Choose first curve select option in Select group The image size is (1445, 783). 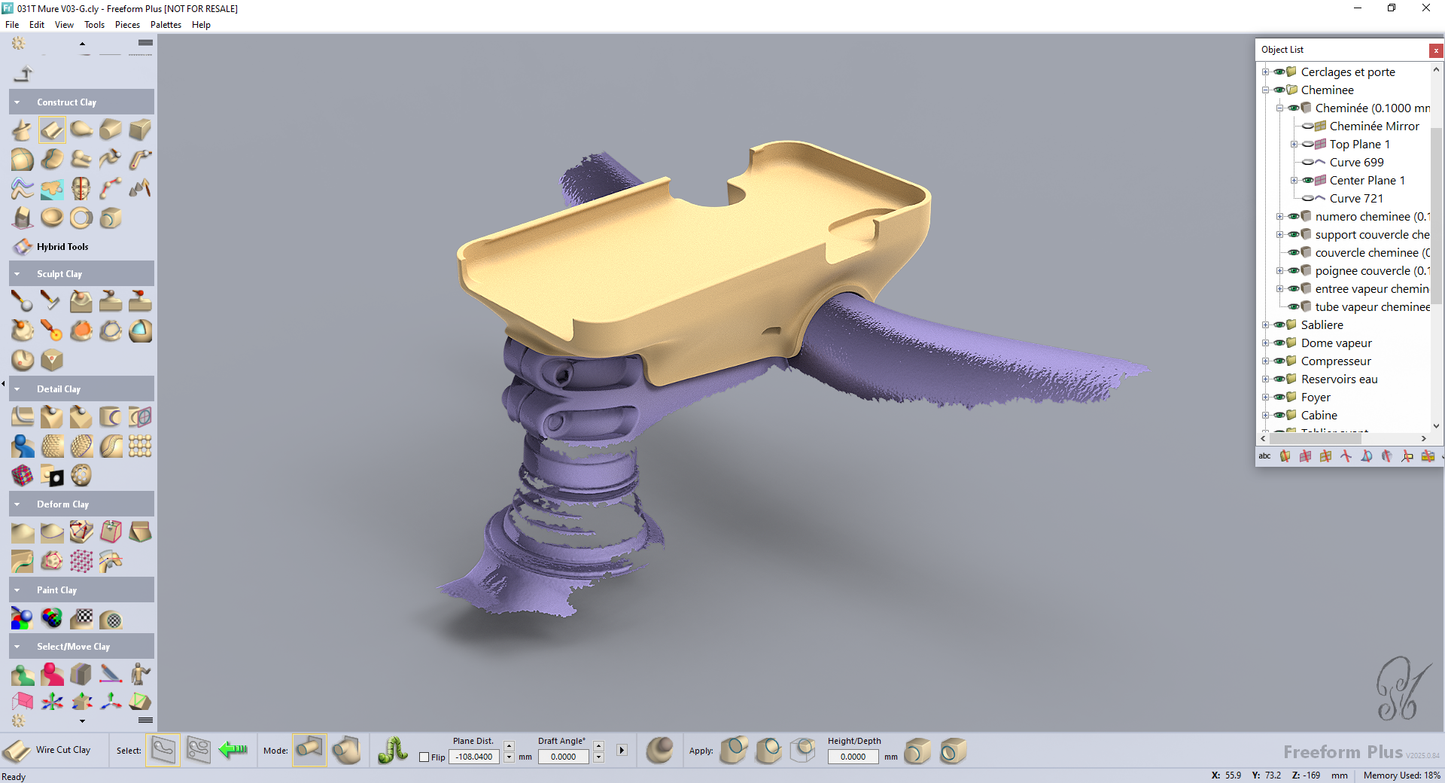pyautogui.click(x=164, y=750)
